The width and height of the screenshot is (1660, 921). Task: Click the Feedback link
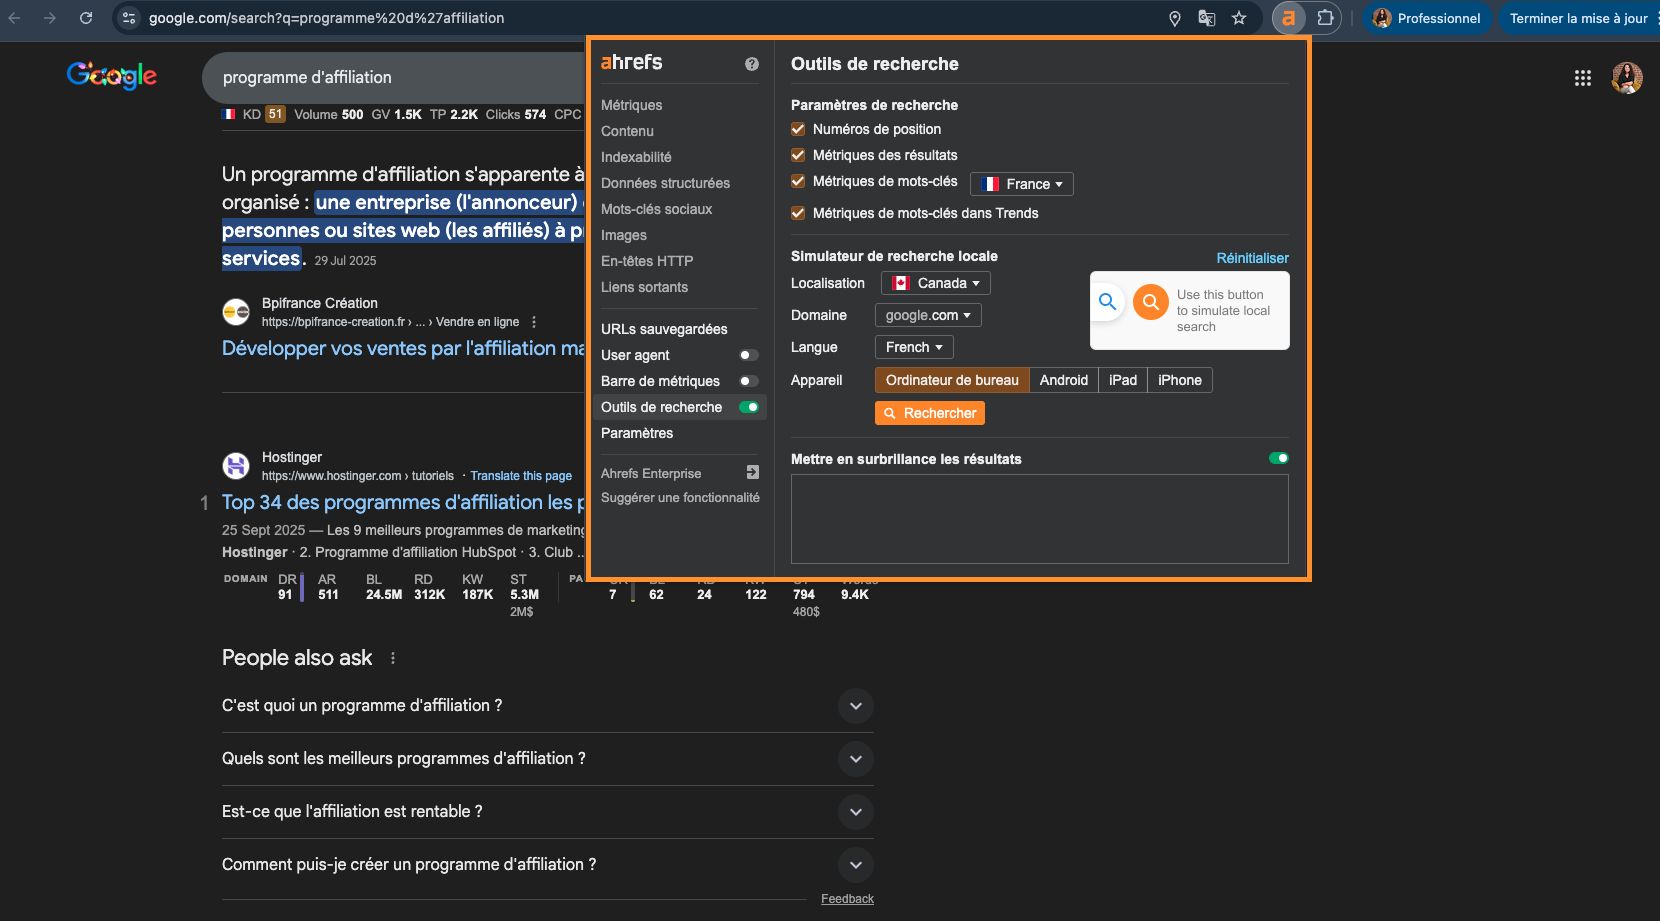(847, 899)
